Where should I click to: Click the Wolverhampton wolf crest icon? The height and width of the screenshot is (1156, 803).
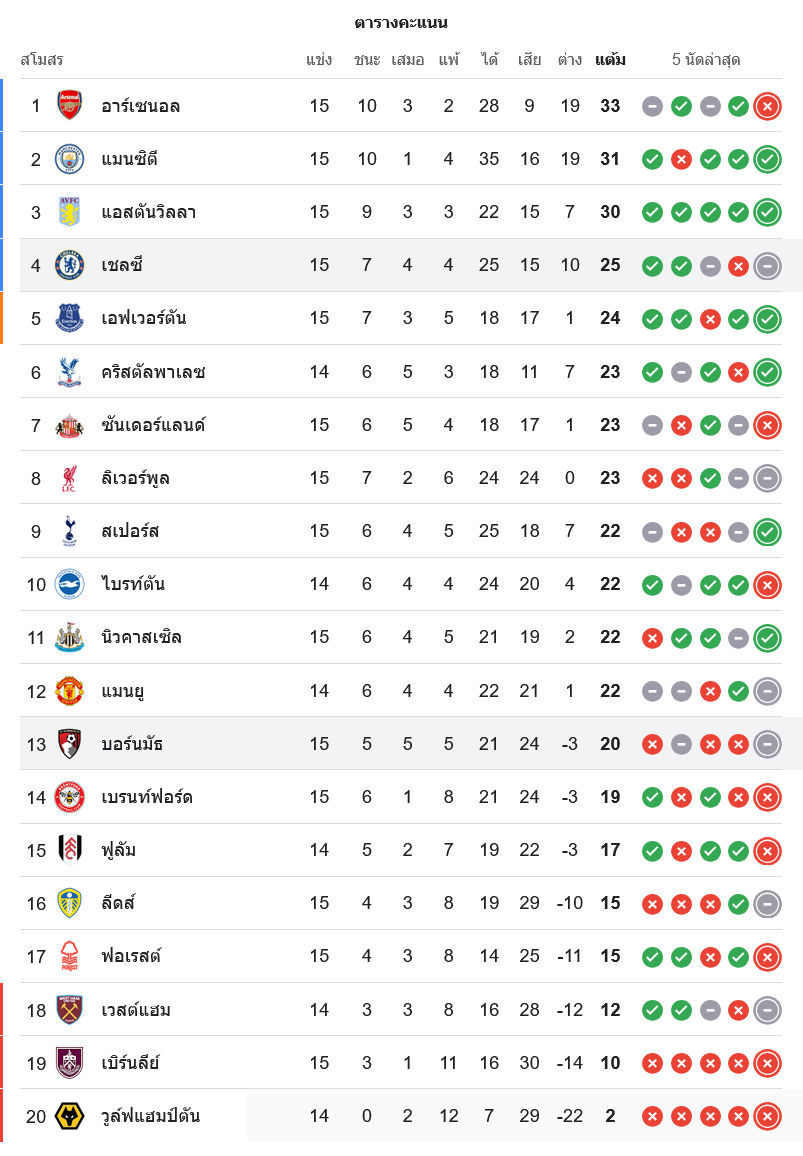coord(69,1116)
